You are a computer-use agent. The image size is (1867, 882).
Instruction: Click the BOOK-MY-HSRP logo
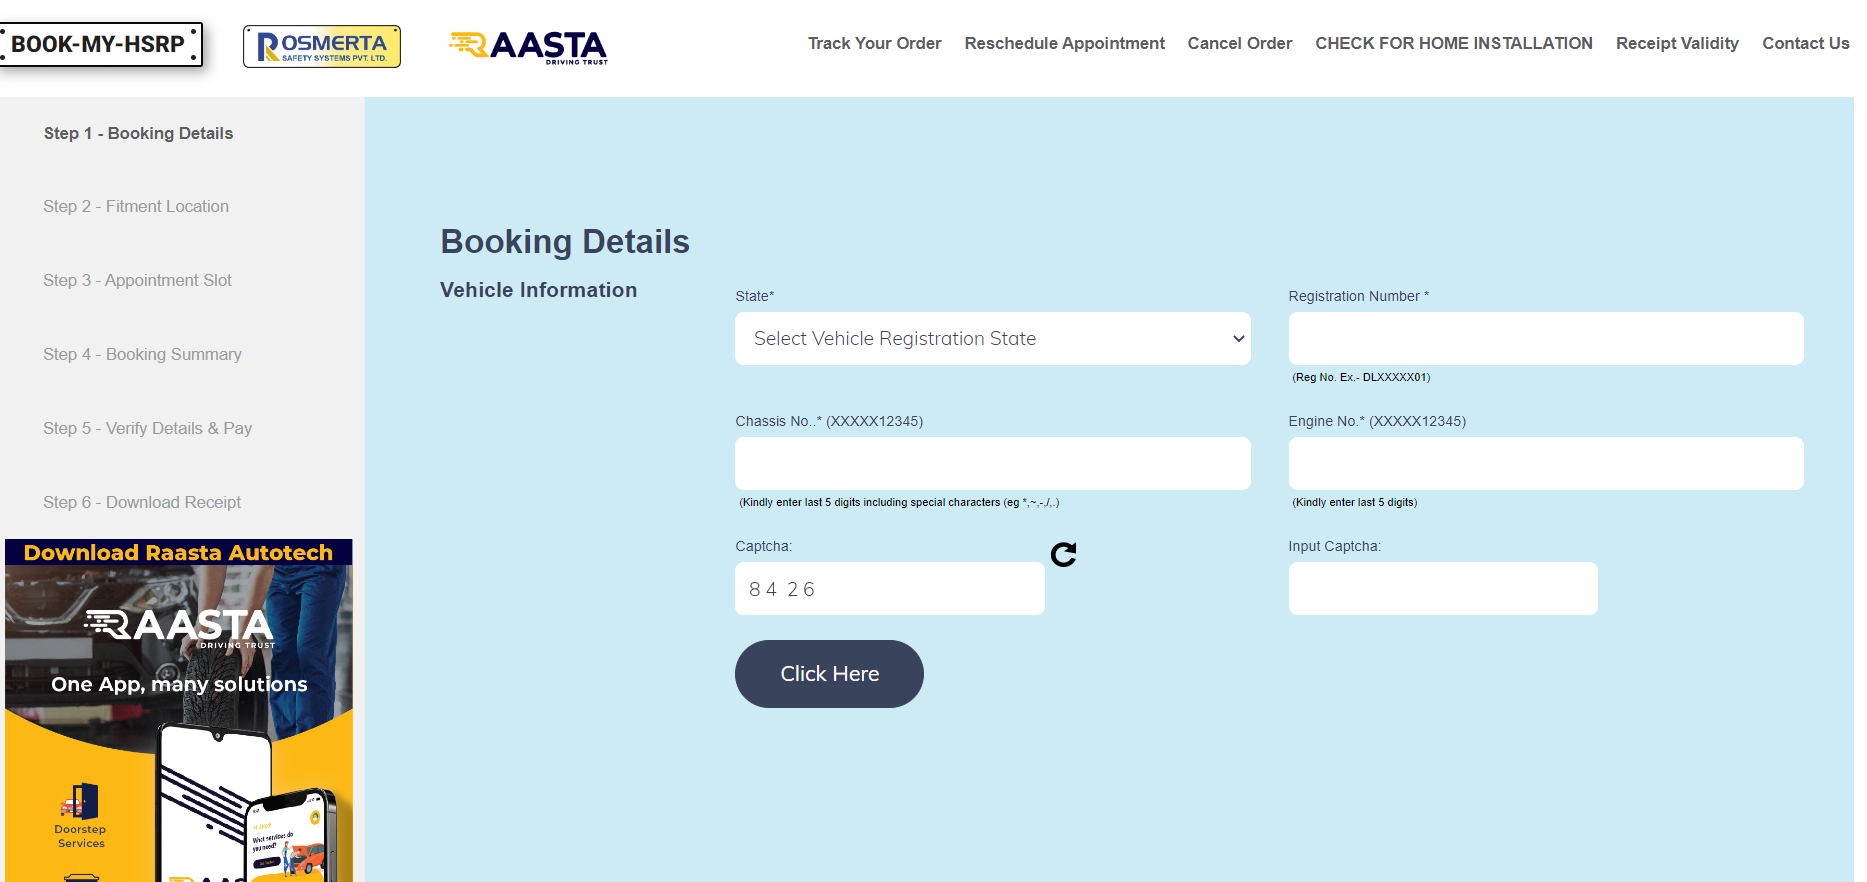click(x=100, y=45)
